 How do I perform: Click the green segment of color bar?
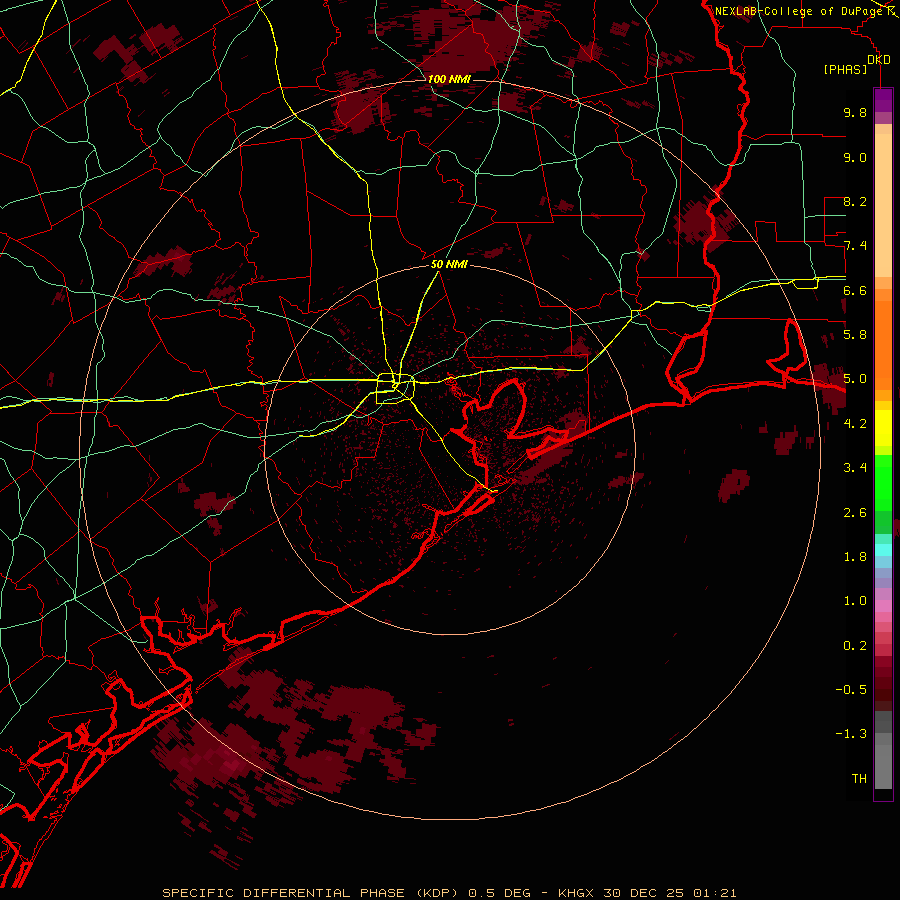tap(883, 484)
